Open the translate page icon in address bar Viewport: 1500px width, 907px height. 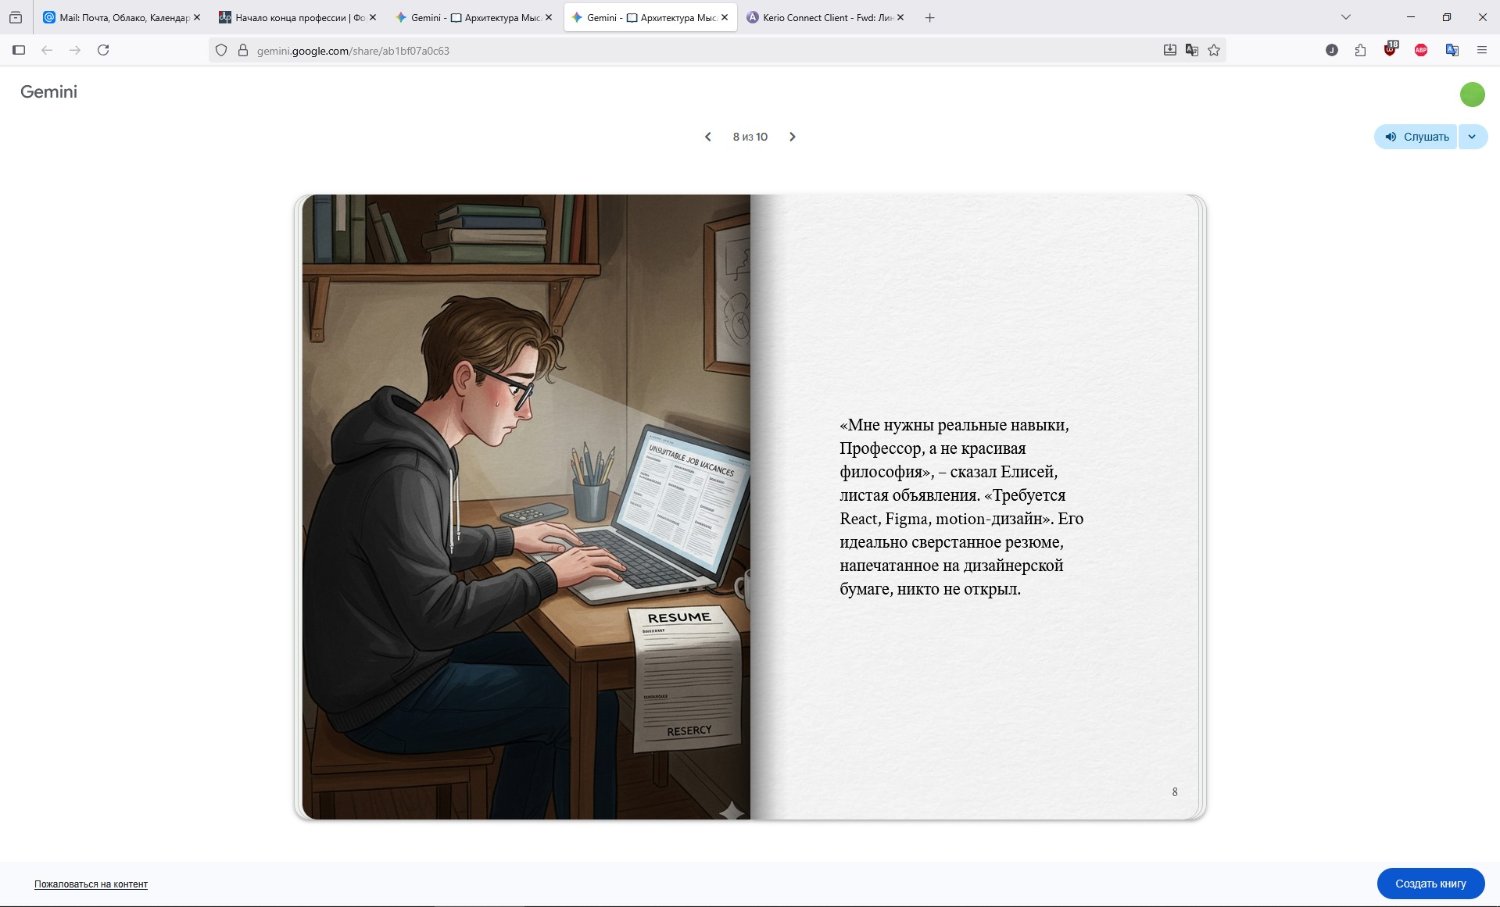tap(1192, 50)
